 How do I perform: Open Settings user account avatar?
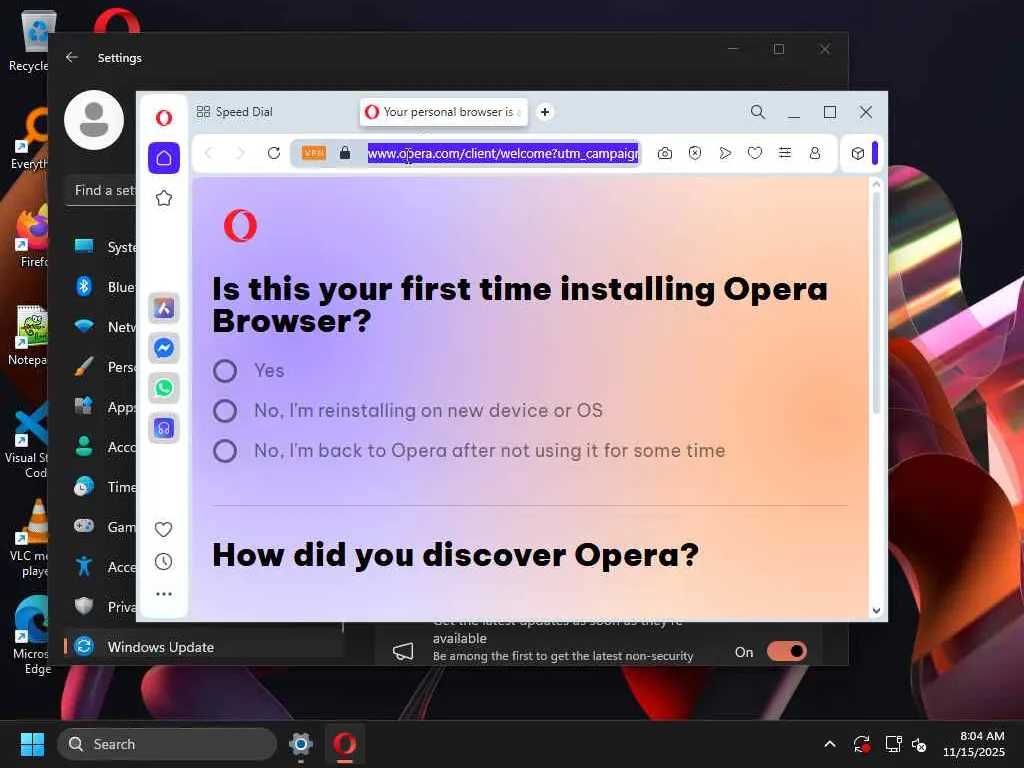(94, 120)
